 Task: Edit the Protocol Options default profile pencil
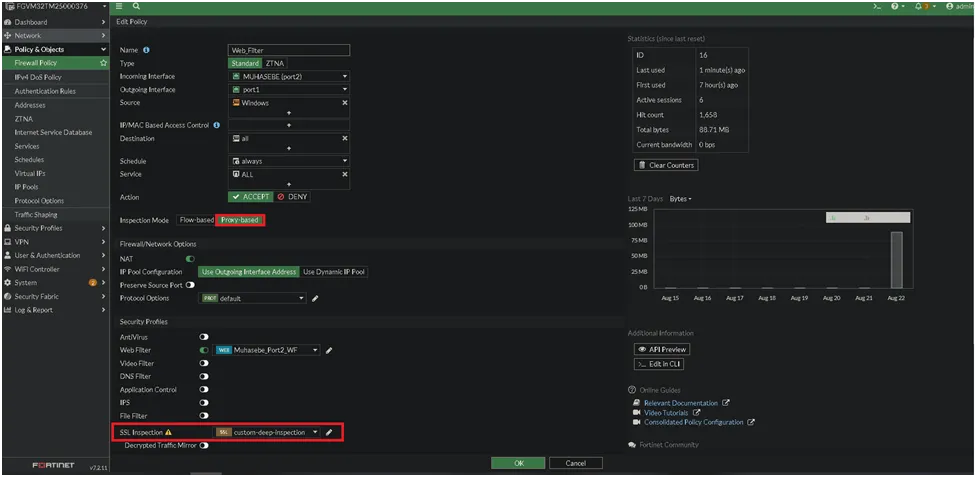315,298
